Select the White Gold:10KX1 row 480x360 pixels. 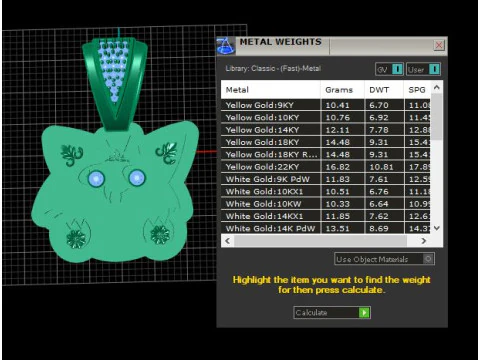325,191
